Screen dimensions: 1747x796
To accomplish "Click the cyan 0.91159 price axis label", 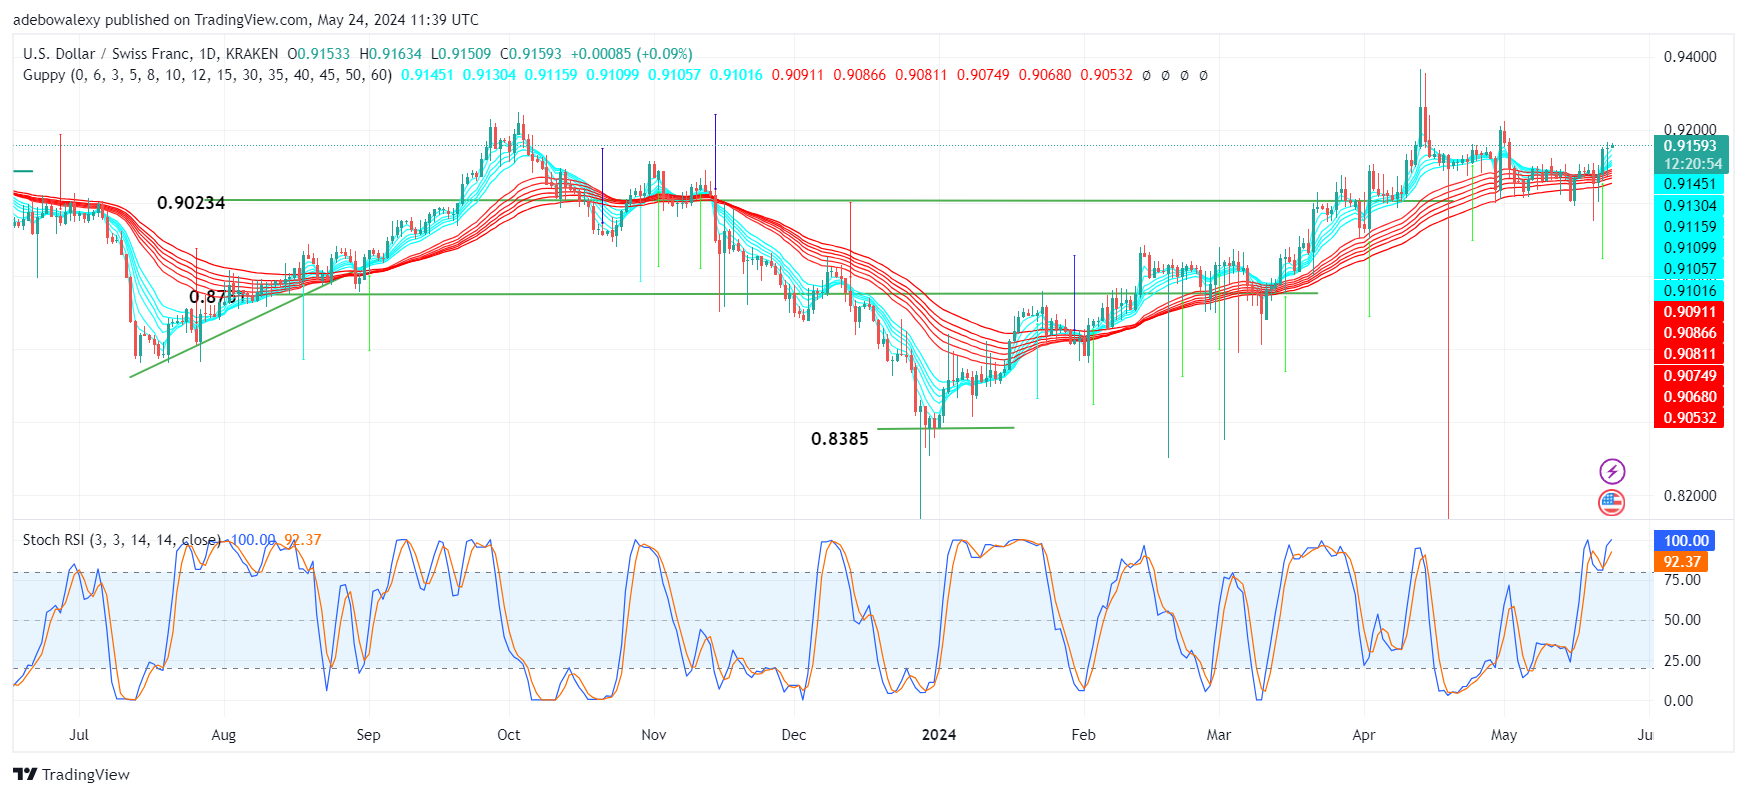I will [x=1690, y=227].
